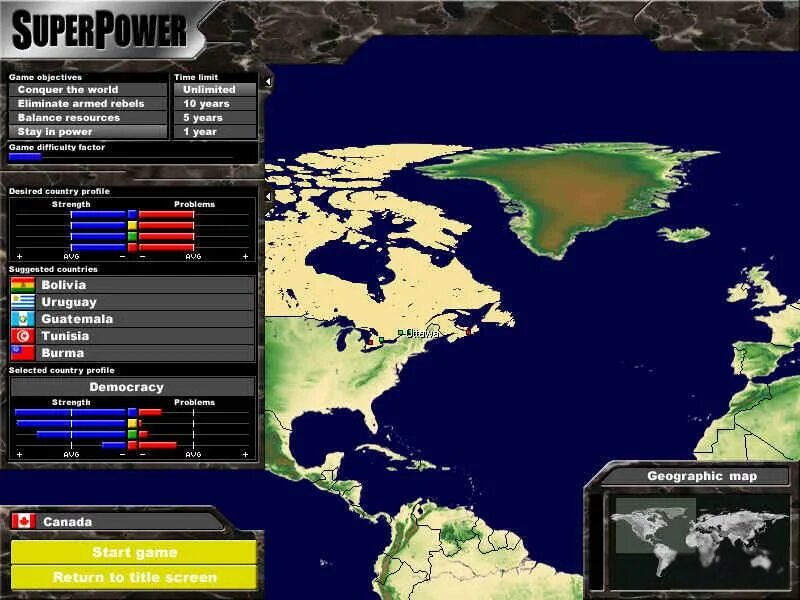Click last row red Problems bar in desired profile
Image resolution: width=800 pixels, height=600 pixels.
pyautogui.click(x=166, y=247)
